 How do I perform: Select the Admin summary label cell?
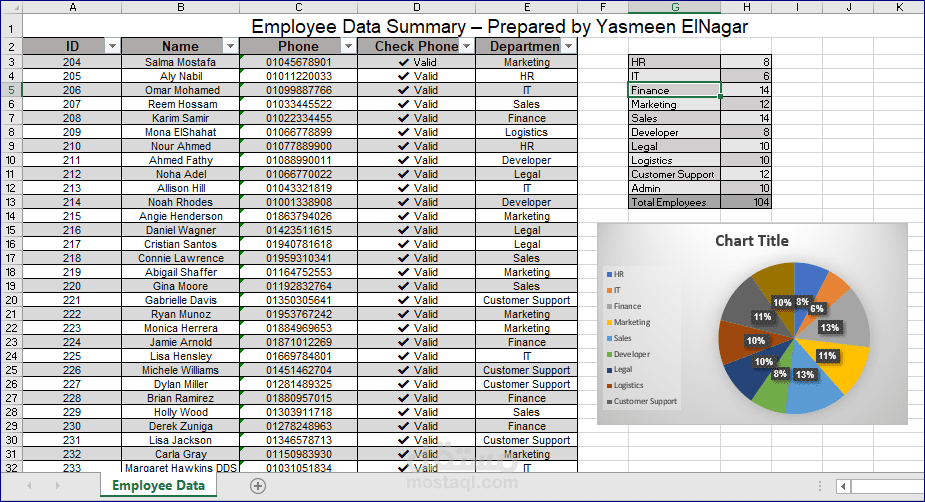[x=674, y=188]
